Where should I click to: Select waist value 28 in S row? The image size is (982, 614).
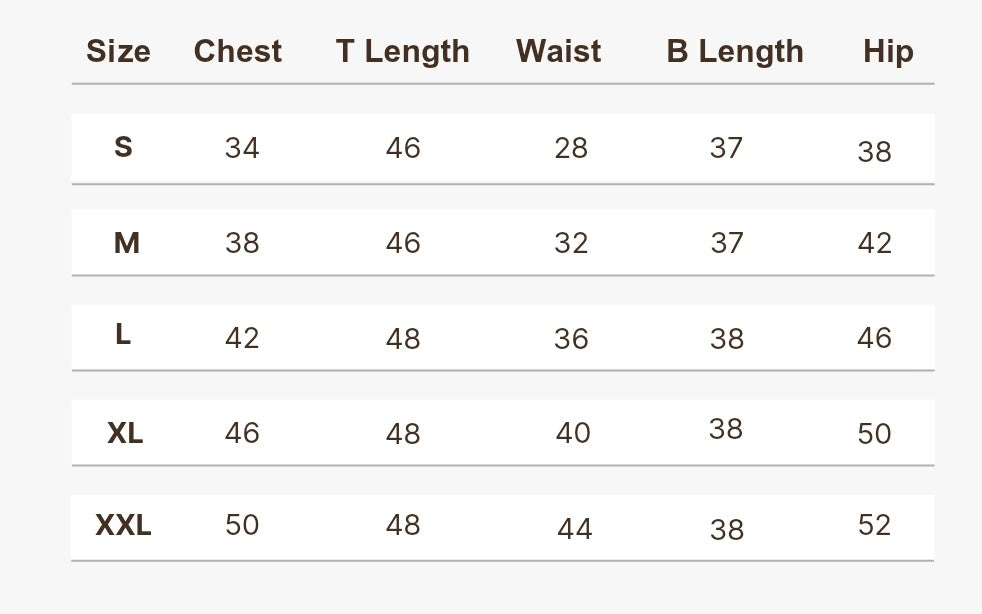coord(571,148)
